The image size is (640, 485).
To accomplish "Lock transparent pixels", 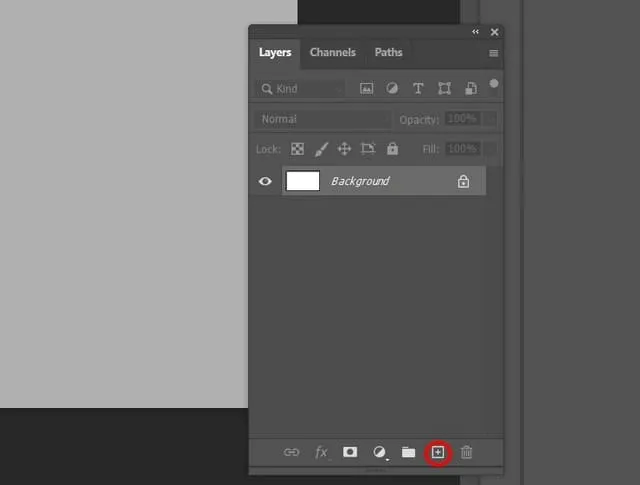I will click(297, 149).
